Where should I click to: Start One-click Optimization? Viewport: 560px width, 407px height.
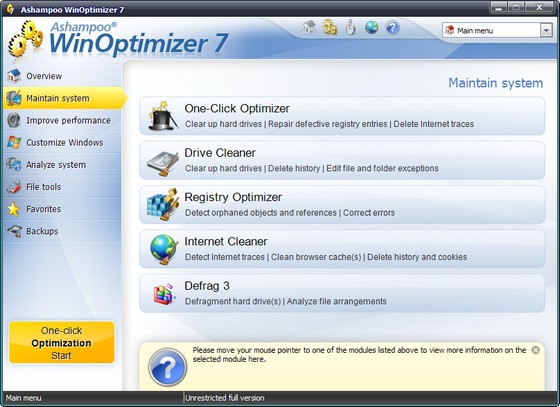point(61,342)
